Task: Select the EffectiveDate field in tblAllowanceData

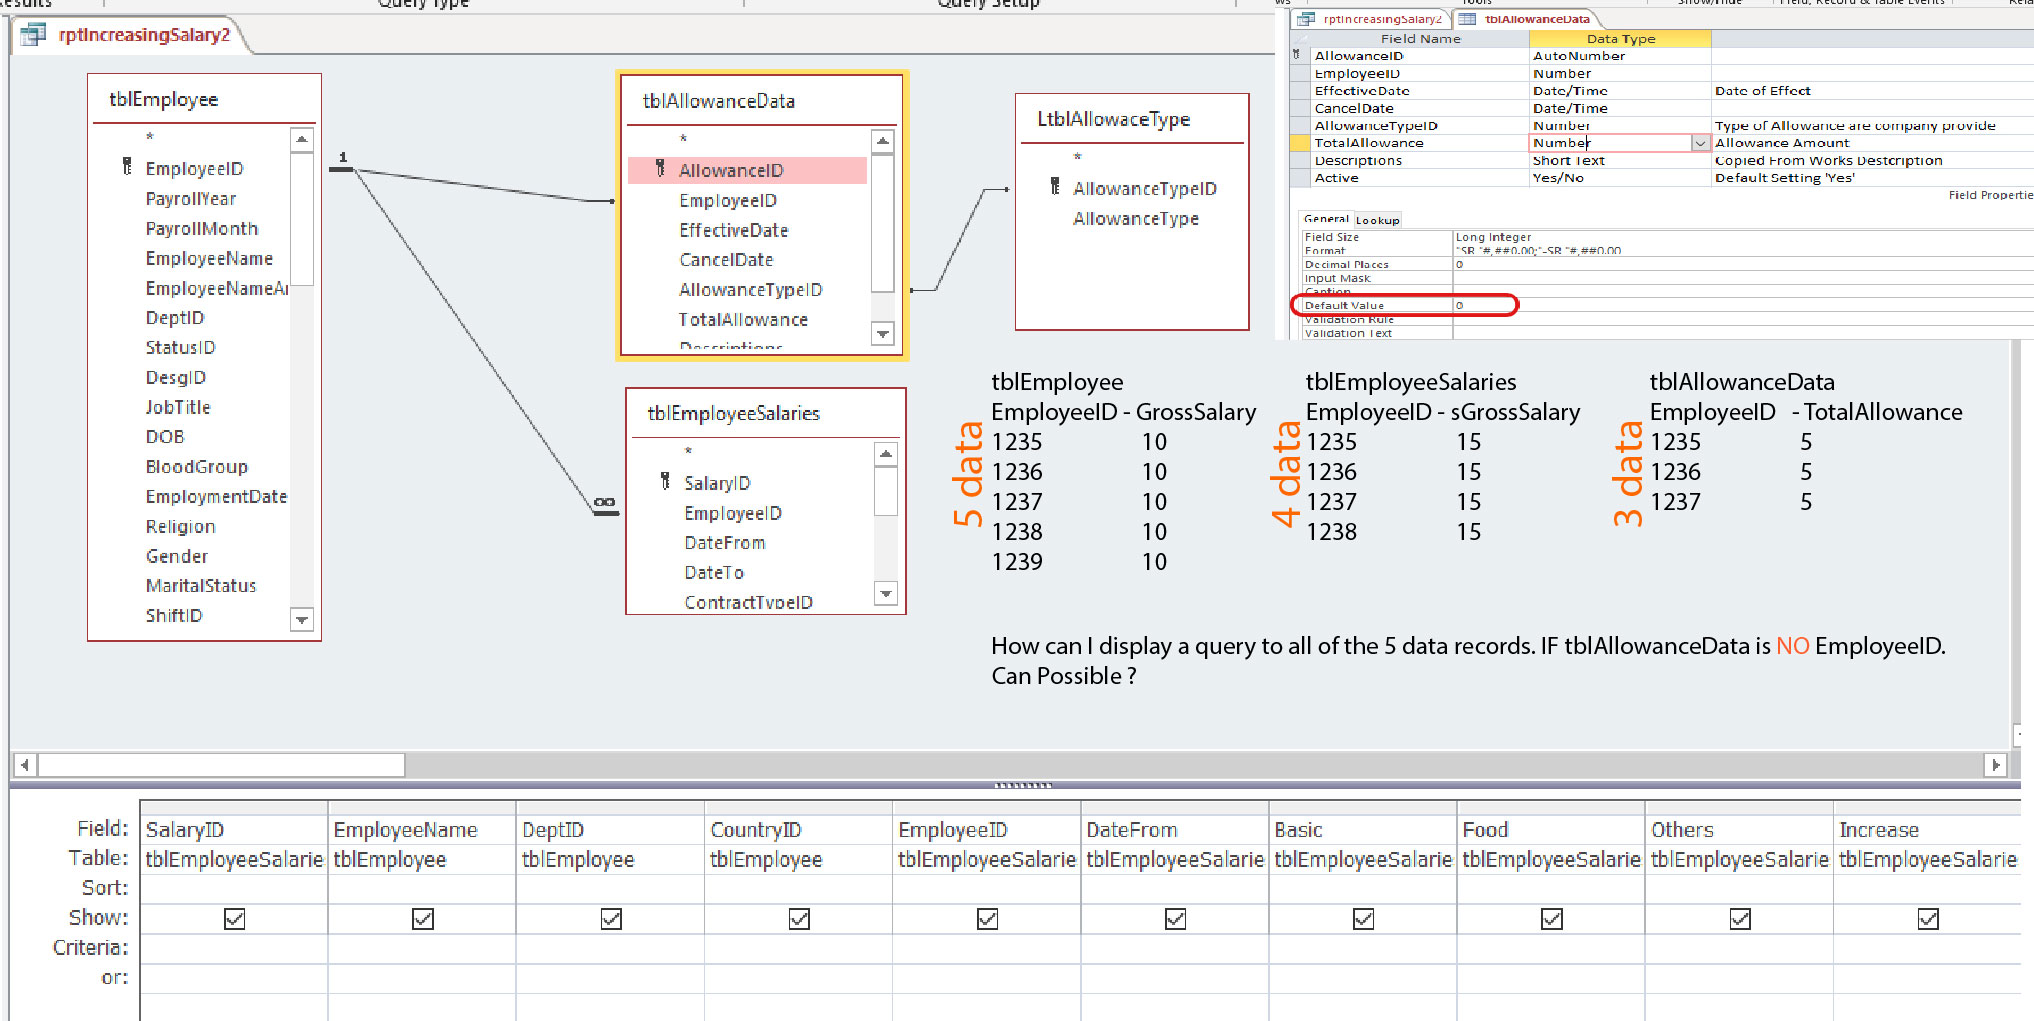Action: click(x=733, y=230)
